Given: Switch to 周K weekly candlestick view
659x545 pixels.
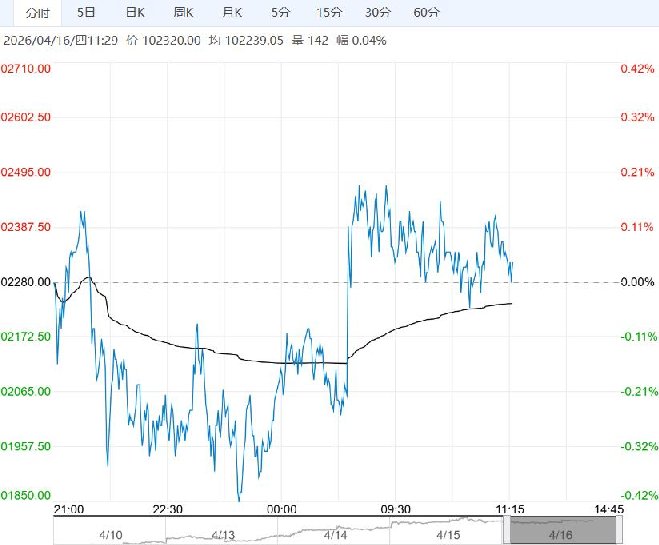Looking at the screenshot, I should click(x=183, y=13).
